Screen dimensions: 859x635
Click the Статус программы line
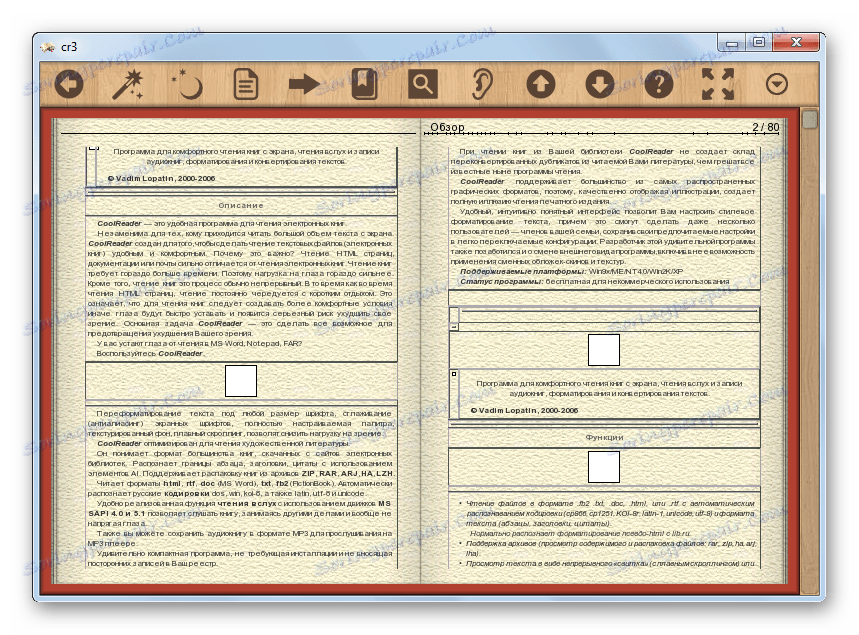594,281
